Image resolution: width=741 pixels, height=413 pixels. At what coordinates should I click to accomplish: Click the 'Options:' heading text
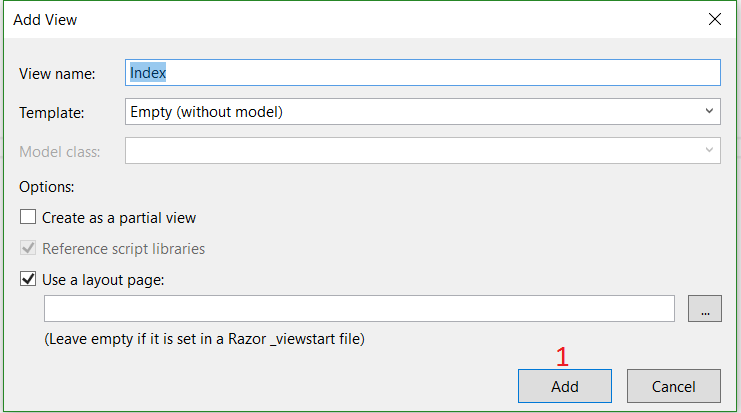pyautogui.click(x=48, y=186)
